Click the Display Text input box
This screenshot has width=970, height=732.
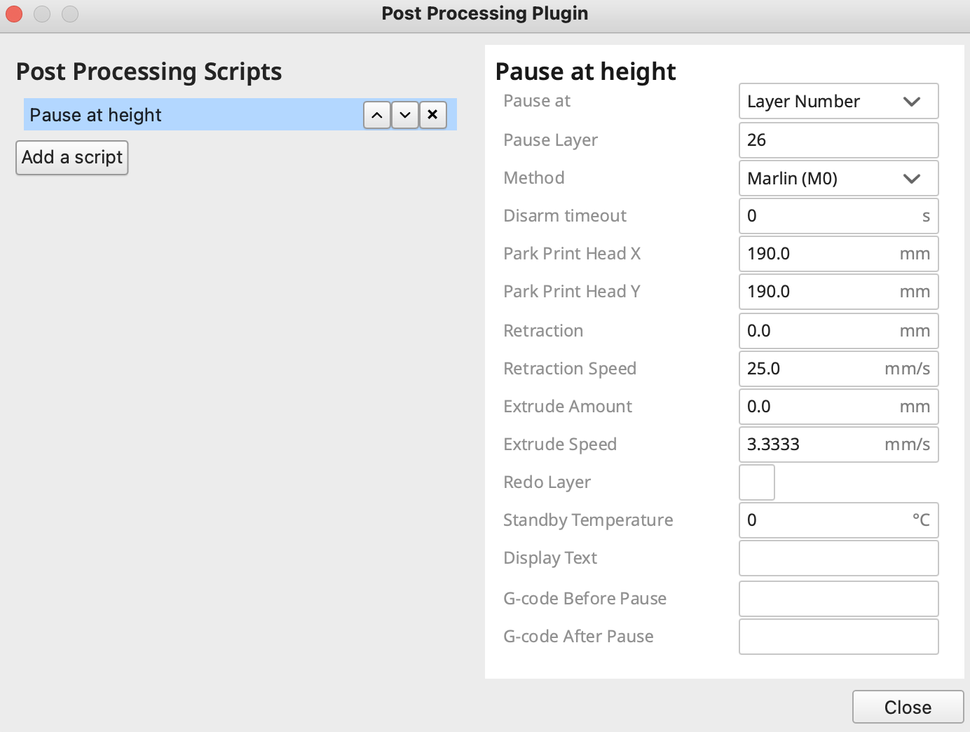pyautogui.click(x=838, y=558)
